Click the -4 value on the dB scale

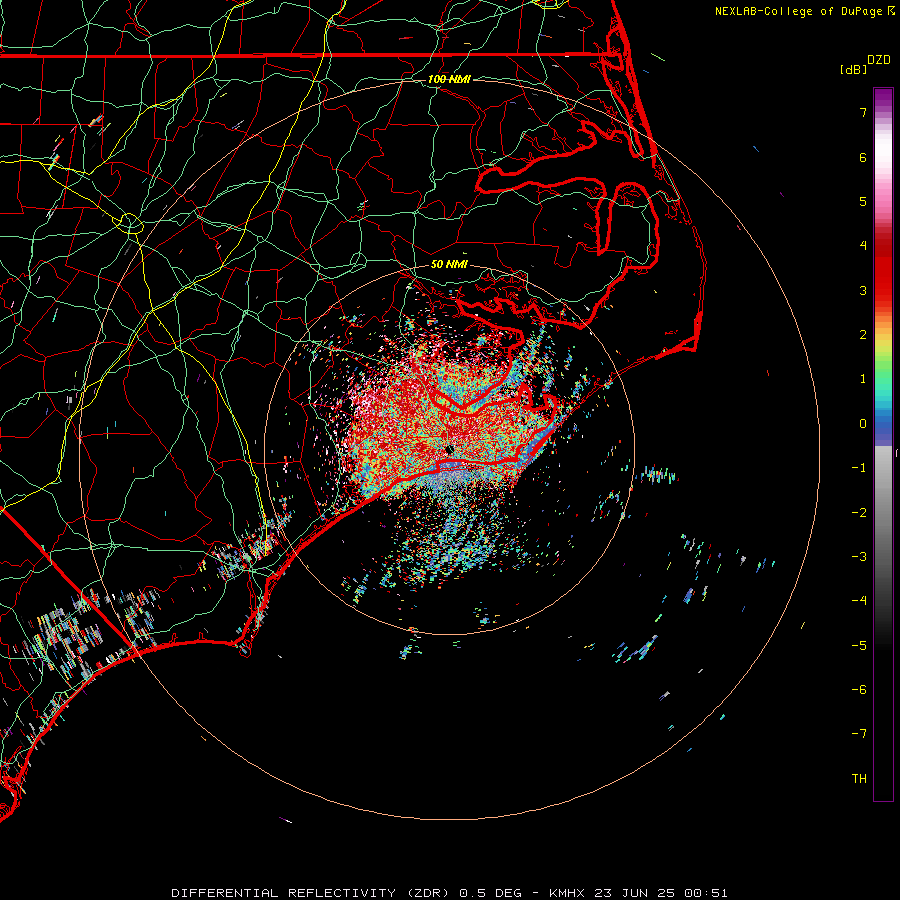coord(859,601)
